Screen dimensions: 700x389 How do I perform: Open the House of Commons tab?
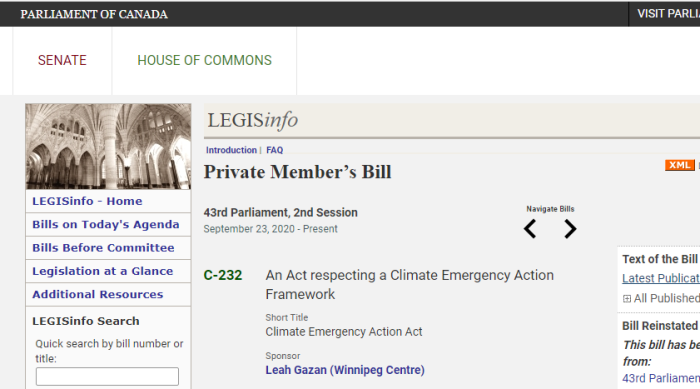click(x=204, y=60)
